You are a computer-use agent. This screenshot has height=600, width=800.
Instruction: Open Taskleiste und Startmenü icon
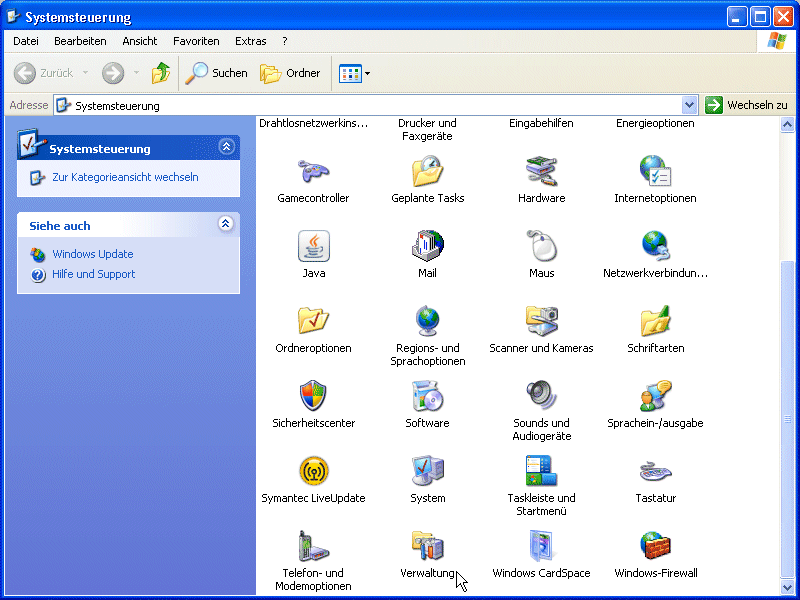click(541, 471)
